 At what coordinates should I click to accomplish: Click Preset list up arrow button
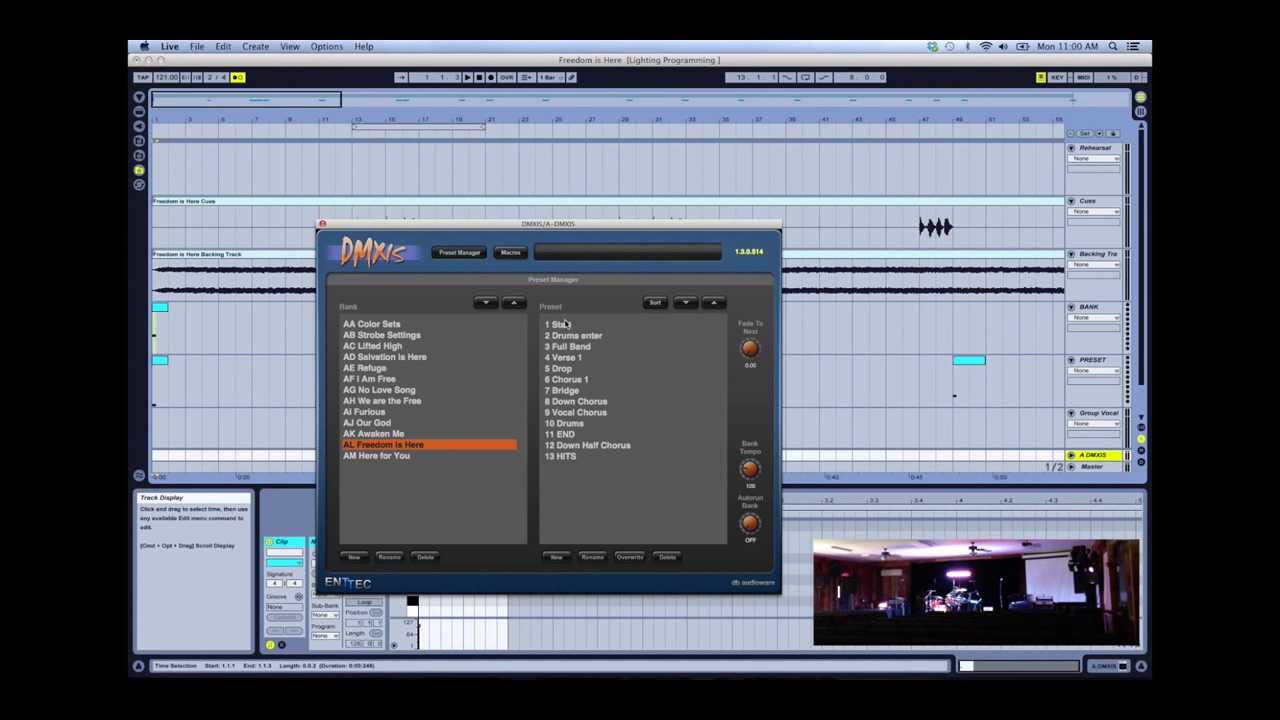click(x=713, y=303)
